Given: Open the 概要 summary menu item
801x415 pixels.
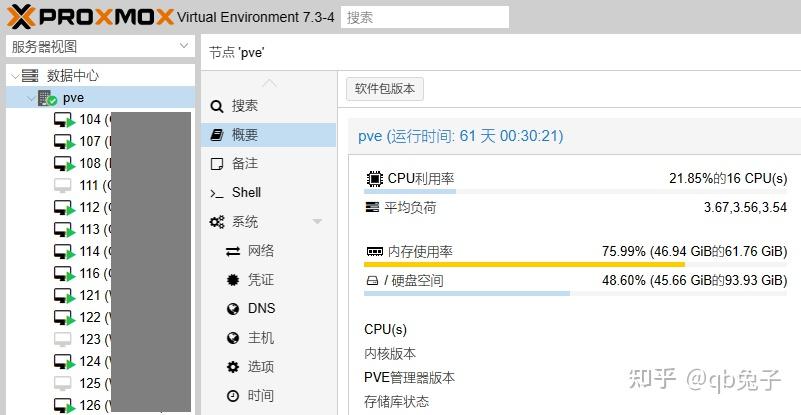Looking at the screenshot, I should tap(245, 135).
